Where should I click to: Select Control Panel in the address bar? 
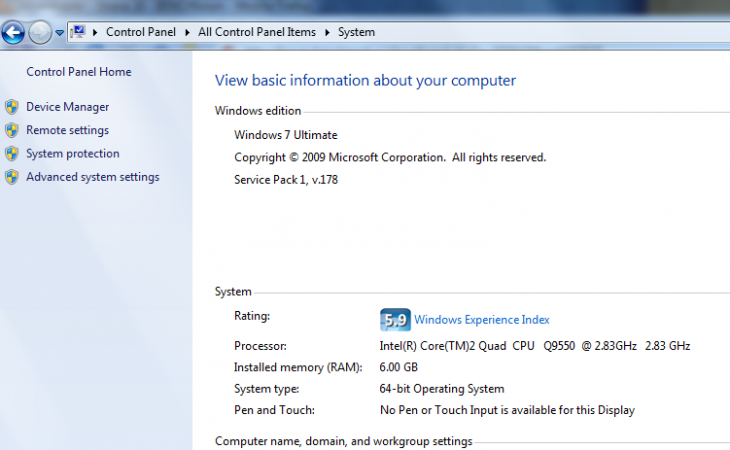pos(141,32)
